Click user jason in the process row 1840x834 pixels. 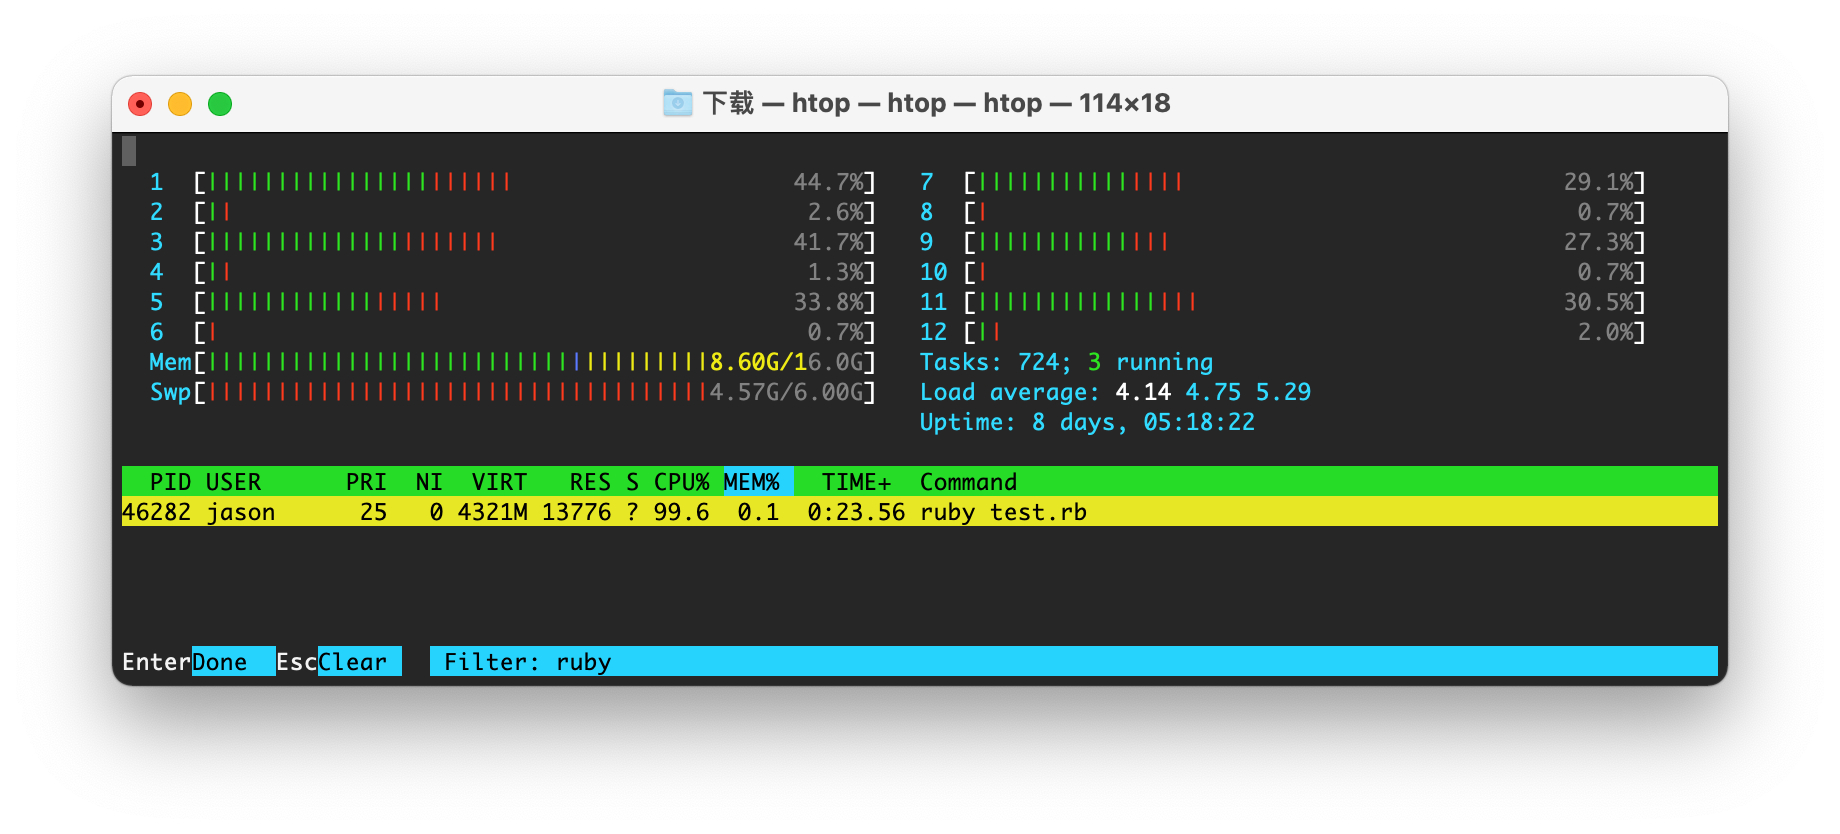[240, 512]
